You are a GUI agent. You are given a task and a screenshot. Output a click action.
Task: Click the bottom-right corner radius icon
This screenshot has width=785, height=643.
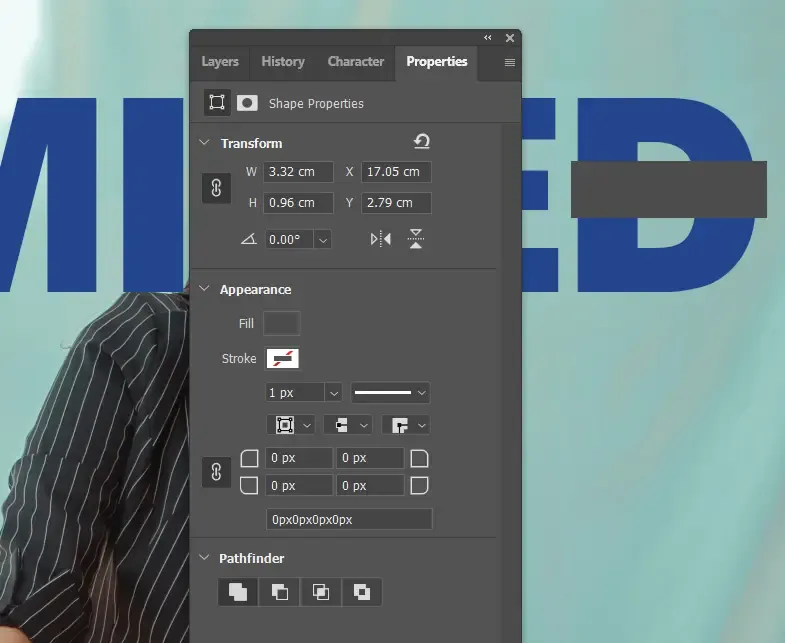(419, 485)
